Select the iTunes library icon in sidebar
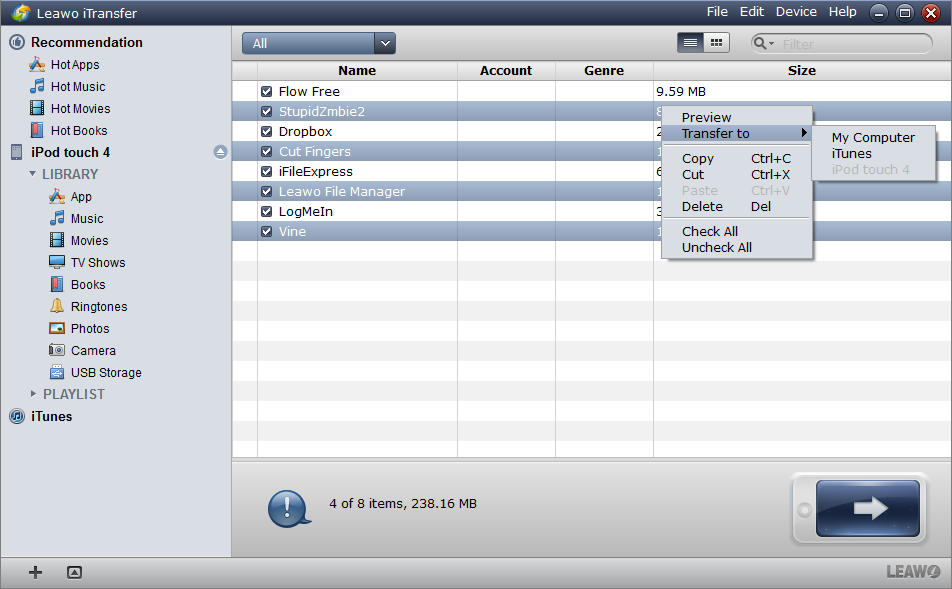Viewport: 952px width, 589px height. click(17, 416)
